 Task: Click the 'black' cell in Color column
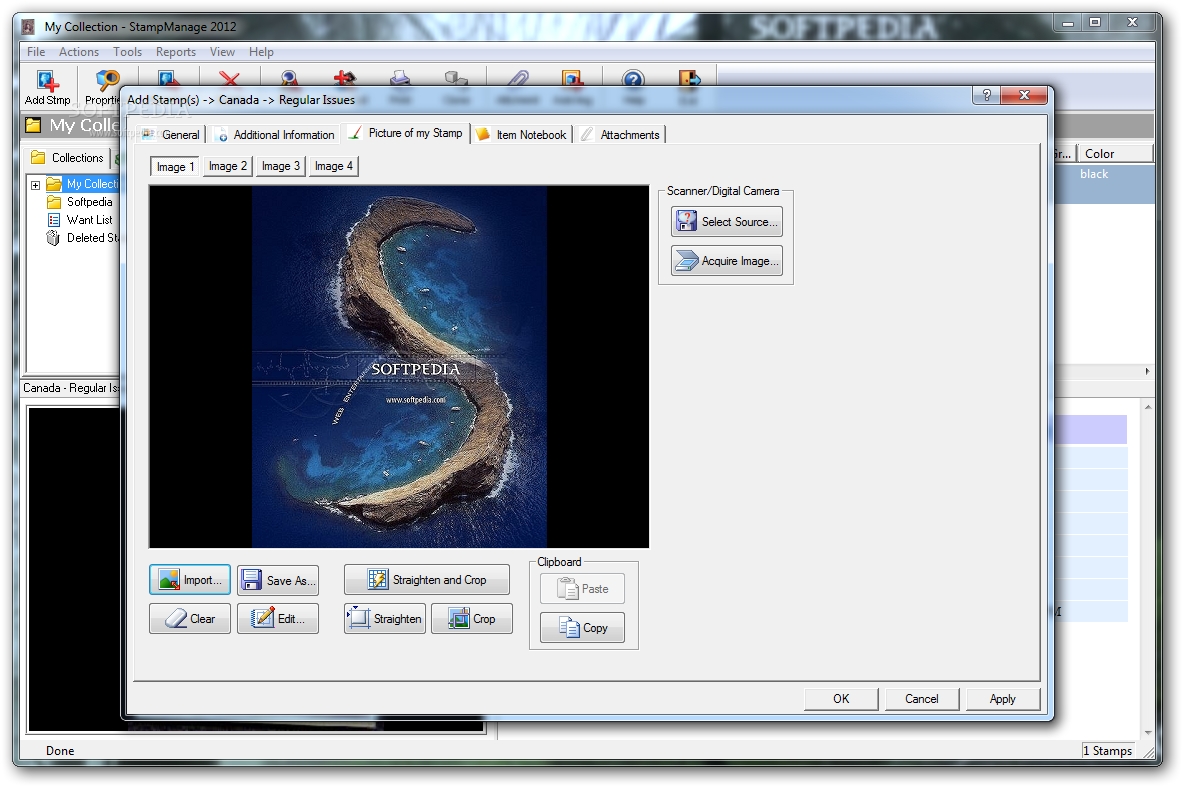(1093, 174)
